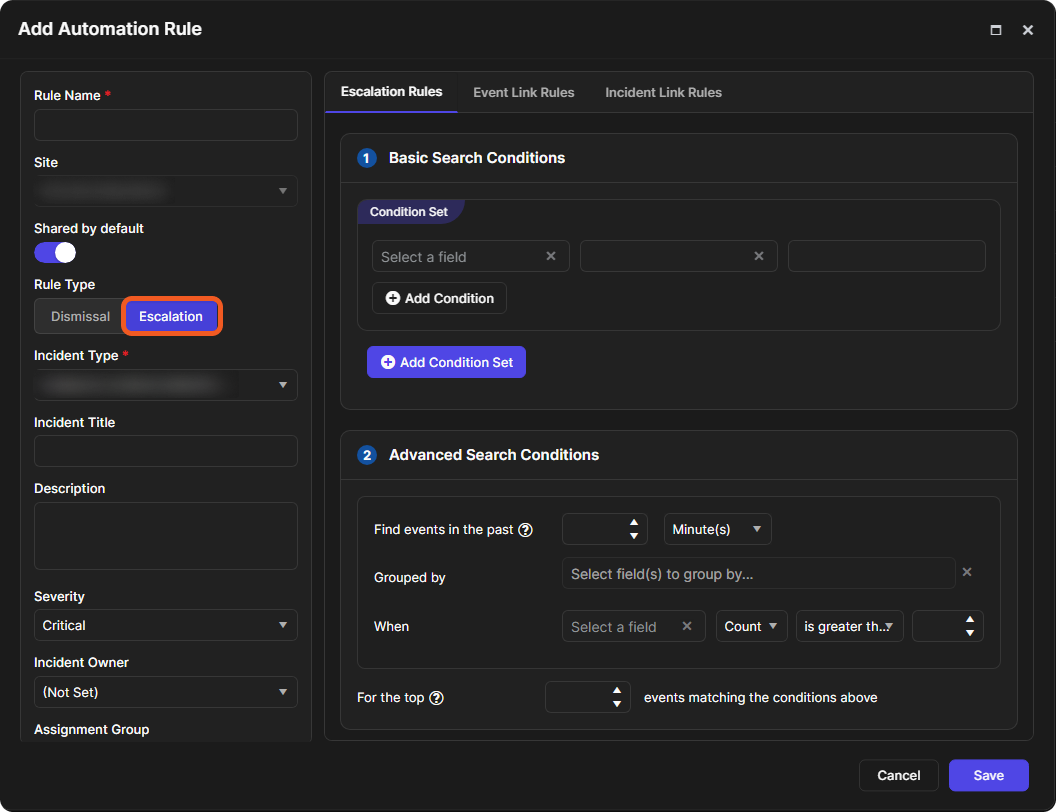Select the Dismissal rule type
Screen dimensions: 1056x812
(x=80, y=316)
